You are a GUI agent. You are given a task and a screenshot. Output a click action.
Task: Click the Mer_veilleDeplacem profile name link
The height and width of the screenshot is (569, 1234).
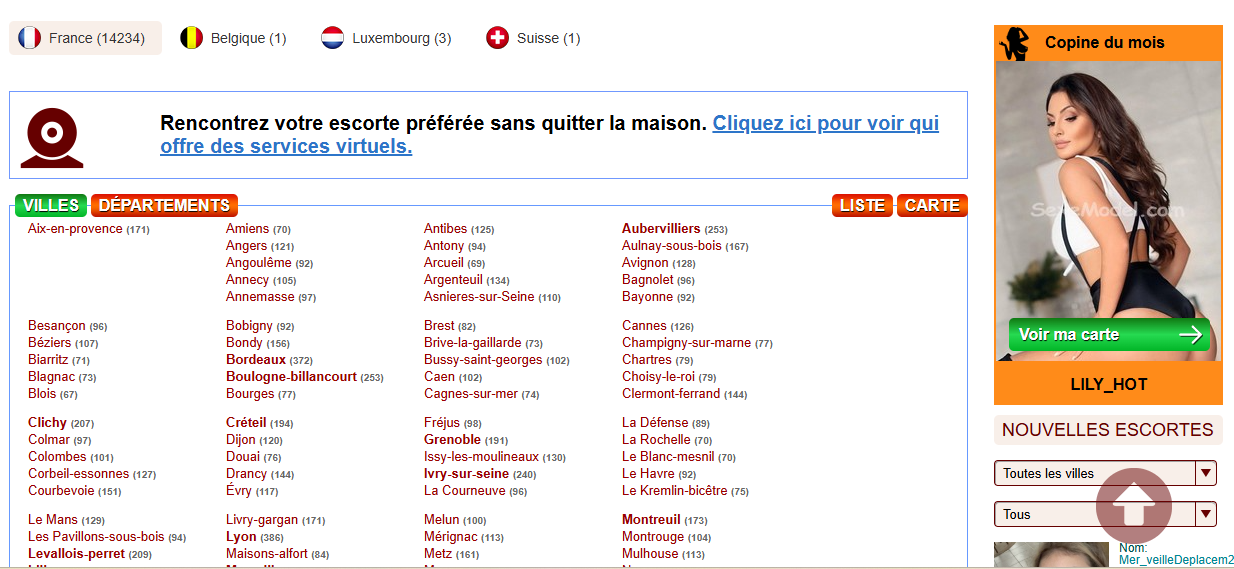click(1176, 560)
